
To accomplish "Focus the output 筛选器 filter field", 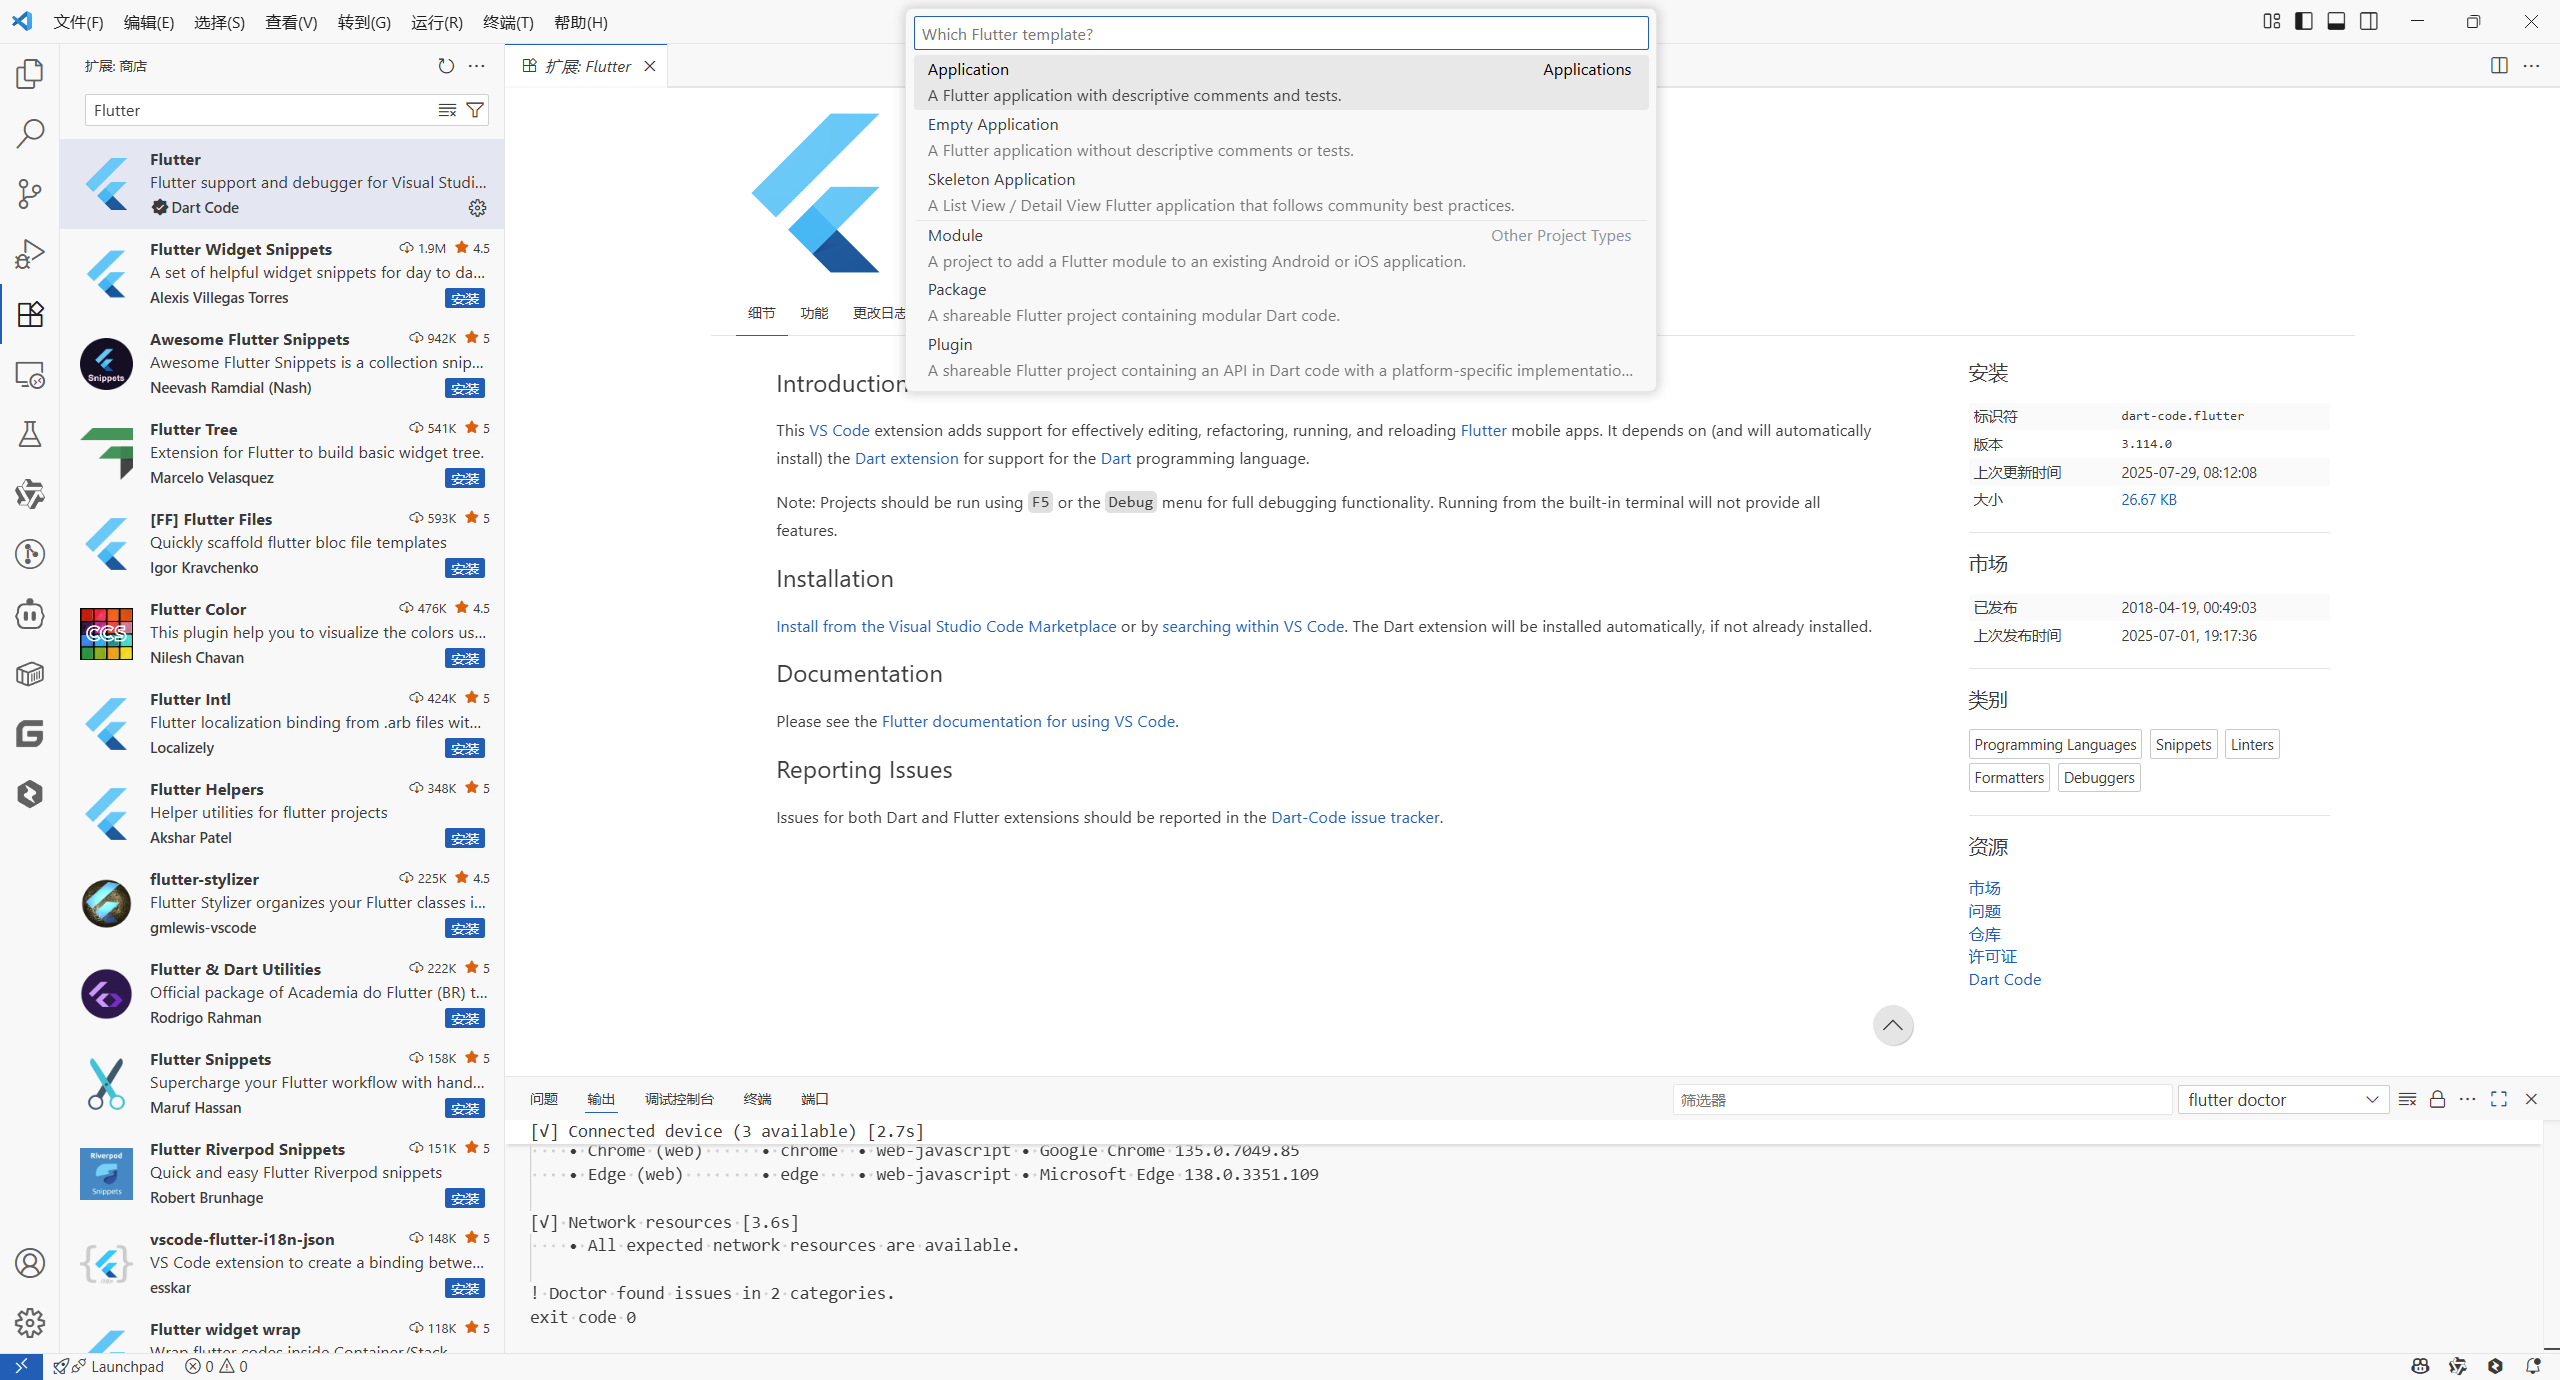I will click(x=1922, y=1100).
